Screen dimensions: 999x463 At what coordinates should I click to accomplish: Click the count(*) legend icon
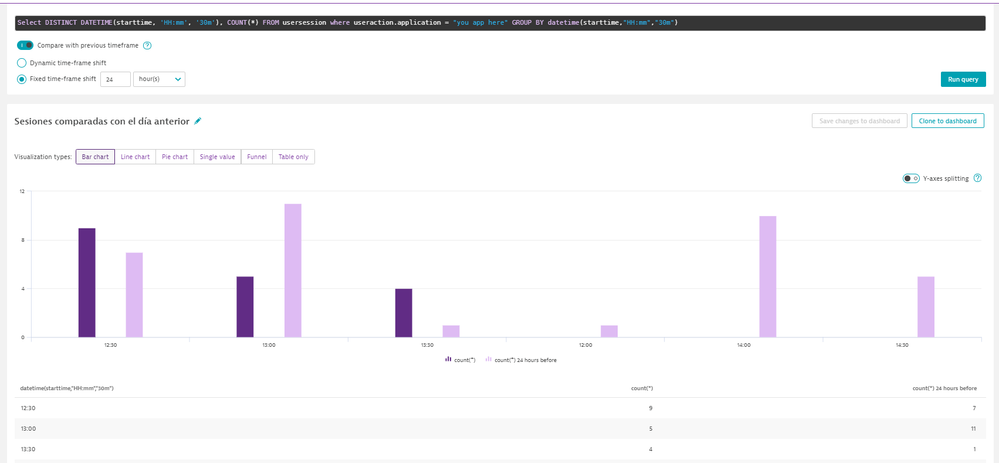(x=448, y=359)
